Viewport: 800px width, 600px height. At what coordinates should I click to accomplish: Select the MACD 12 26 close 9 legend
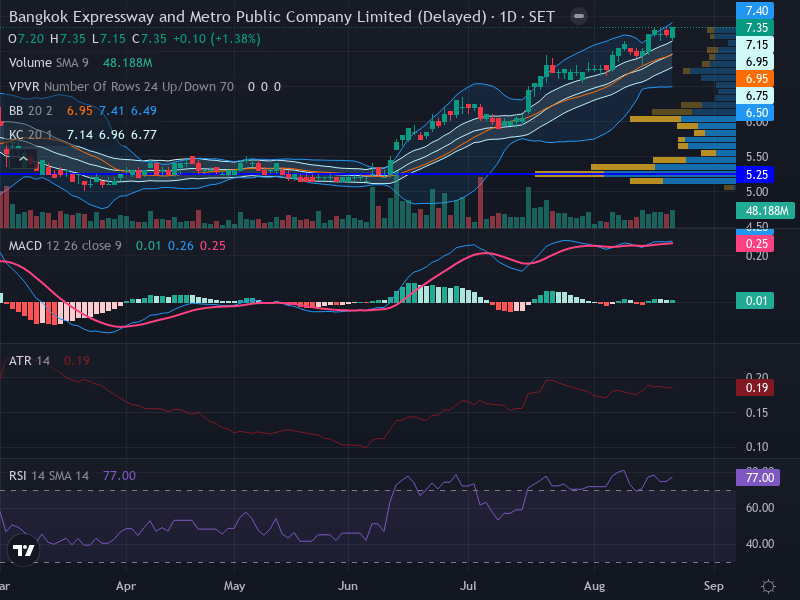point(65,246)
